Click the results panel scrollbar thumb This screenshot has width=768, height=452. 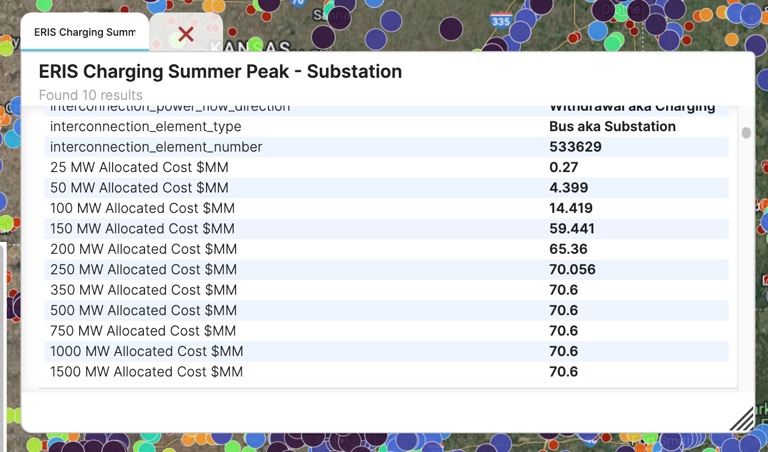(x=746, y=133)
